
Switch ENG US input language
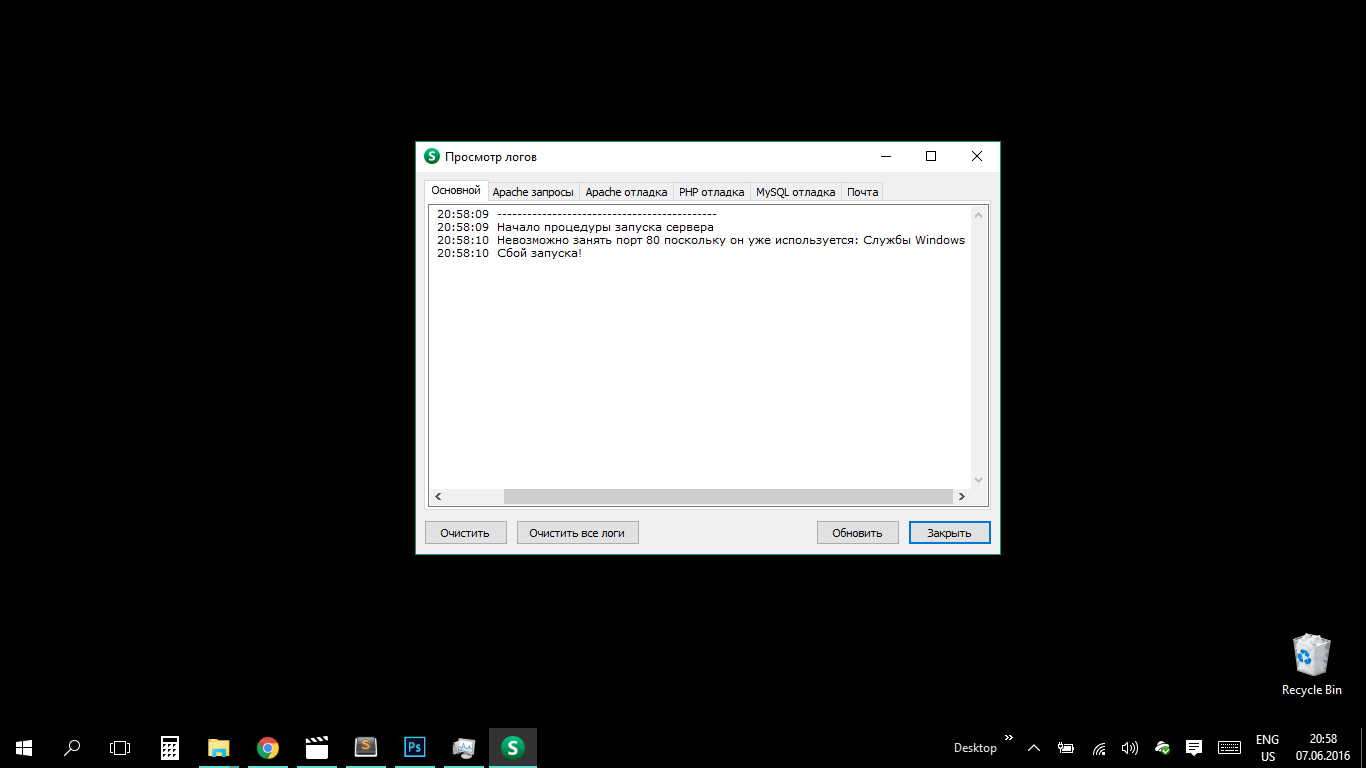click(1267, 748)
